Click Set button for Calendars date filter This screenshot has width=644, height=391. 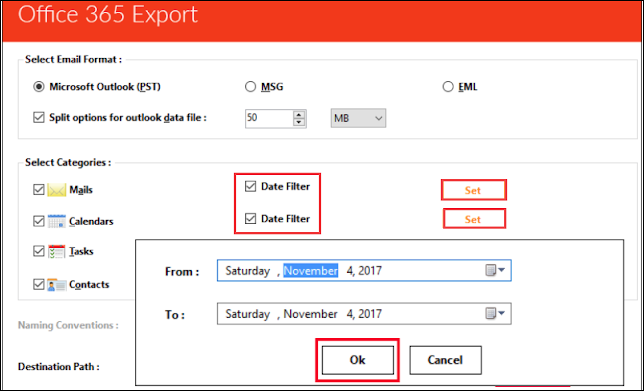[x=474, y=219]
